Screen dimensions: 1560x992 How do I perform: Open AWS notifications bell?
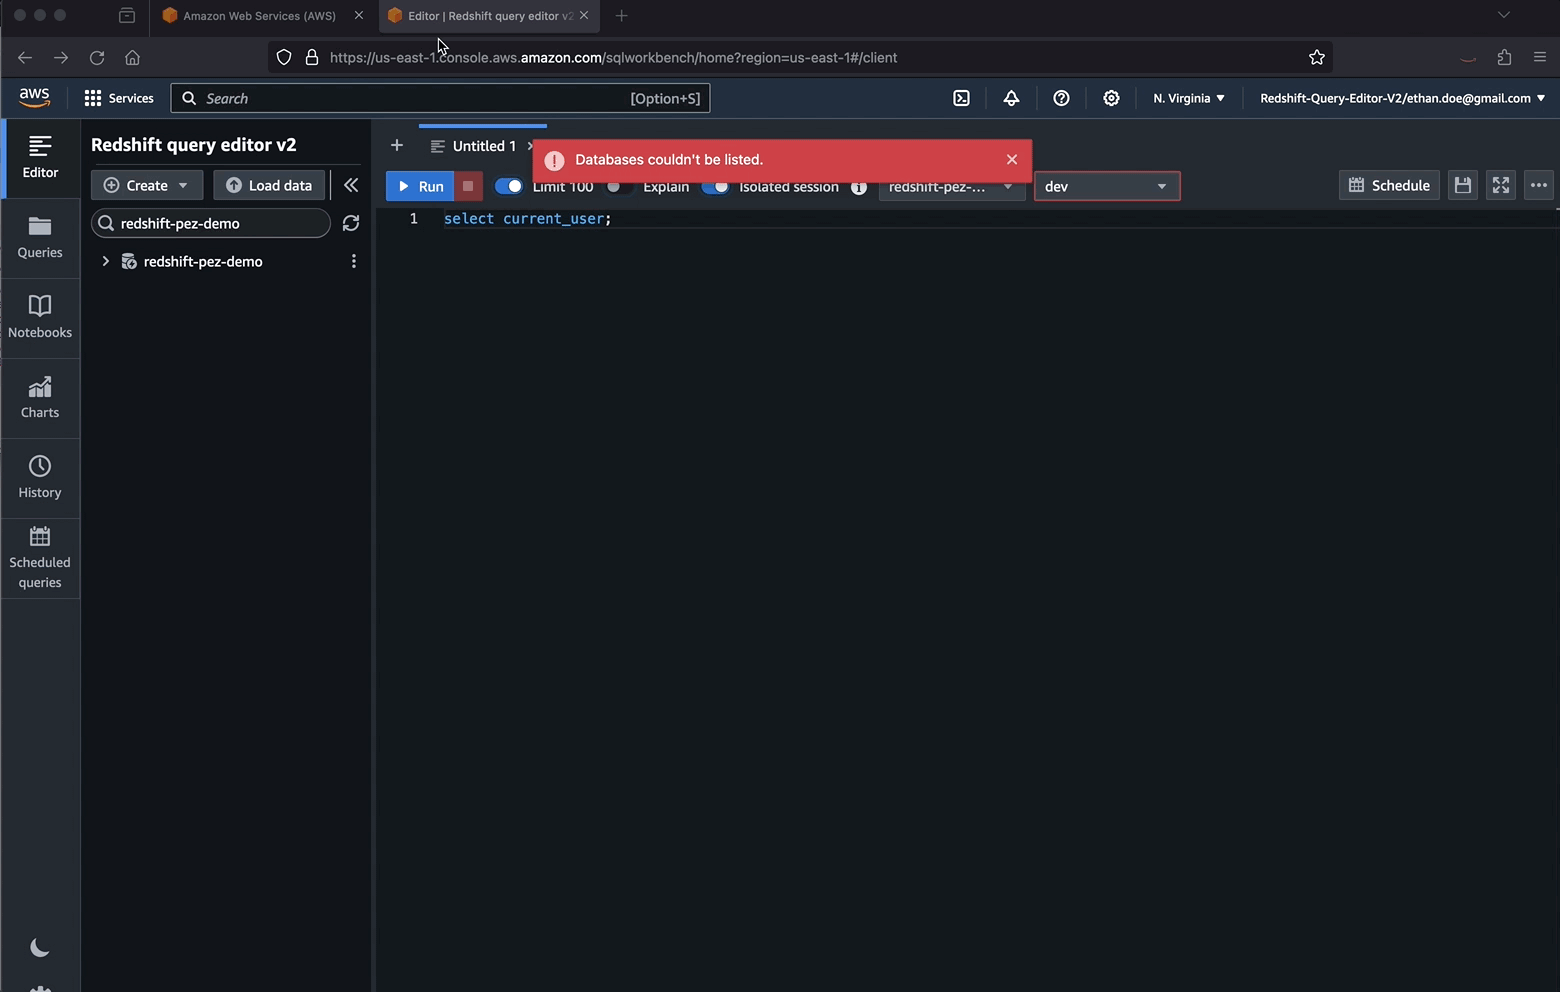[x=1011, y=98]
